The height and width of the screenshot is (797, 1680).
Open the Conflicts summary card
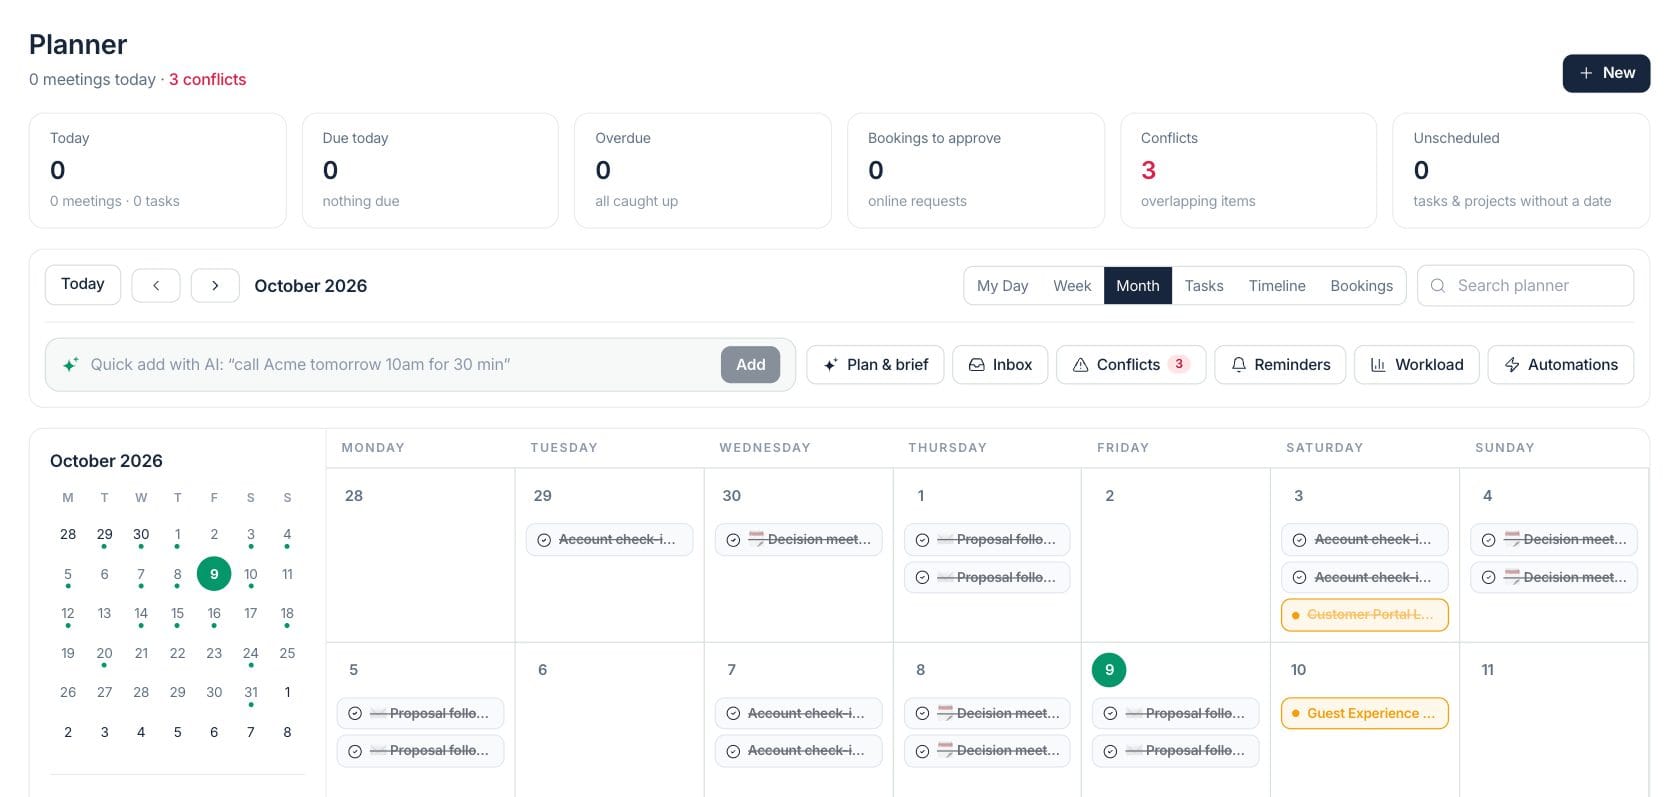[1248, 171]
